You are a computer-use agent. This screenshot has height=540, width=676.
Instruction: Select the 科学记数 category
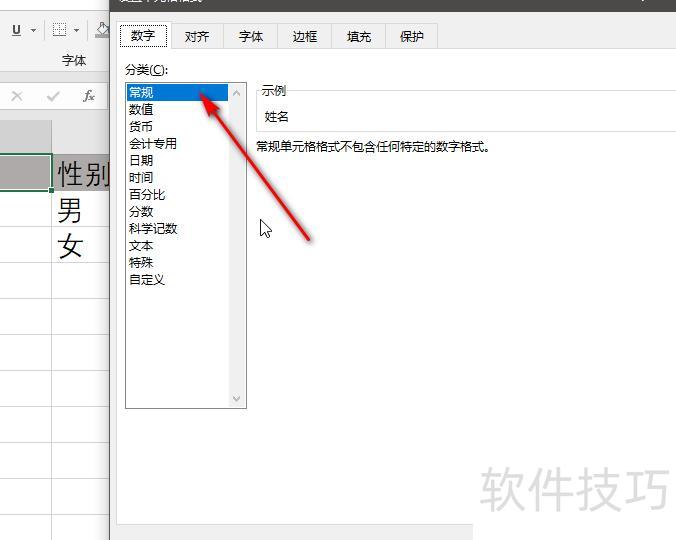177,228
